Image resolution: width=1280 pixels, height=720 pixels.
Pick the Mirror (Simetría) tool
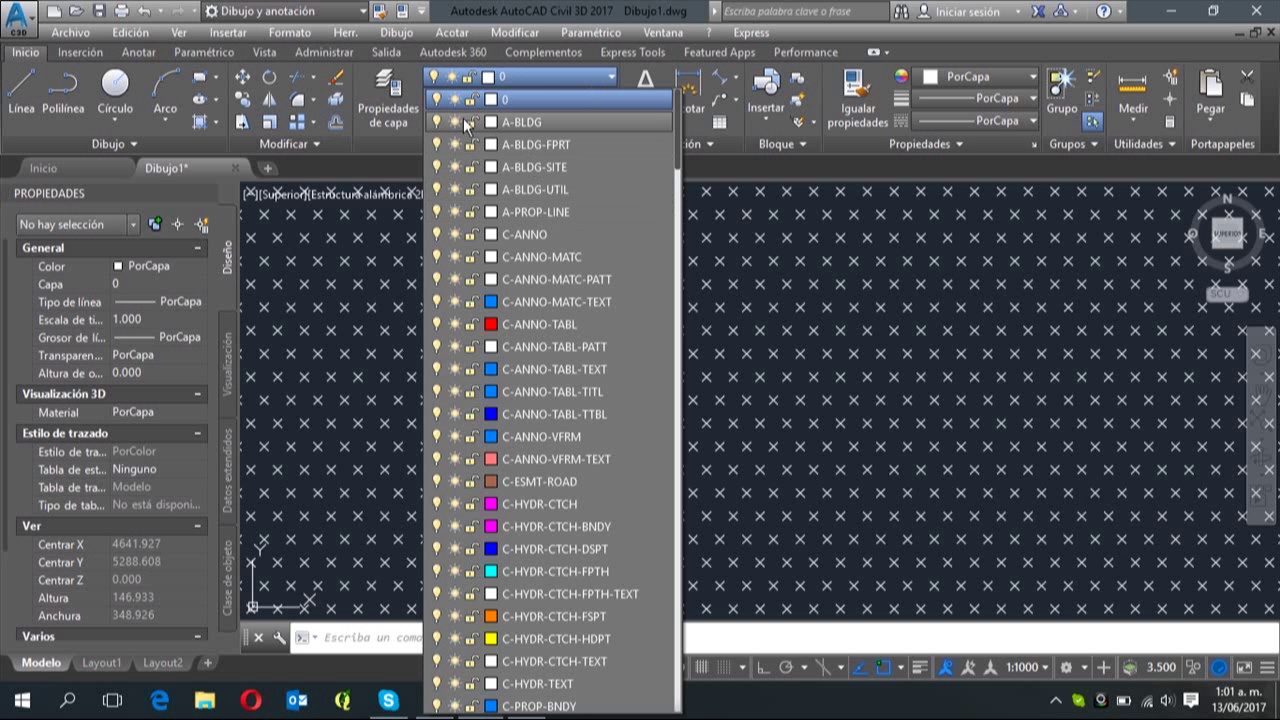click(x=269, y=99)
